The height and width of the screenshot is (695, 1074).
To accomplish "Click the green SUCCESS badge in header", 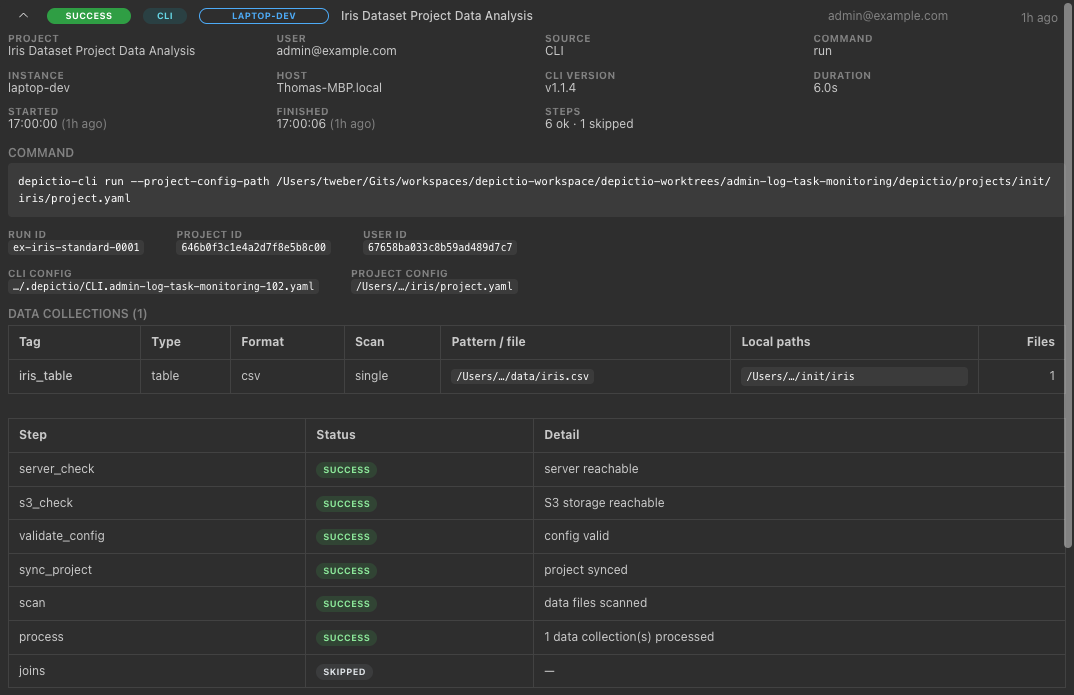I will [88, 16].
